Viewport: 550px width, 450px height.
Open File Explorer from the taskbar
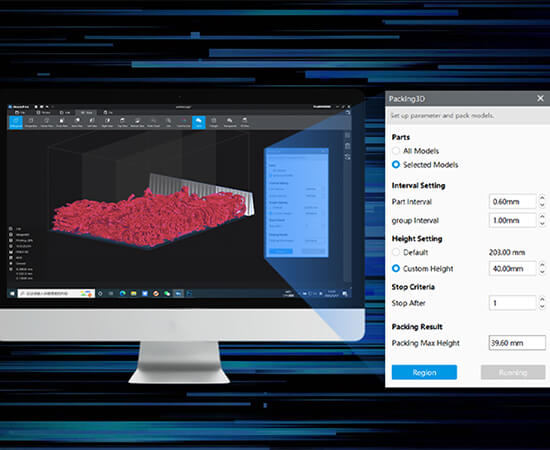point(134,293)
